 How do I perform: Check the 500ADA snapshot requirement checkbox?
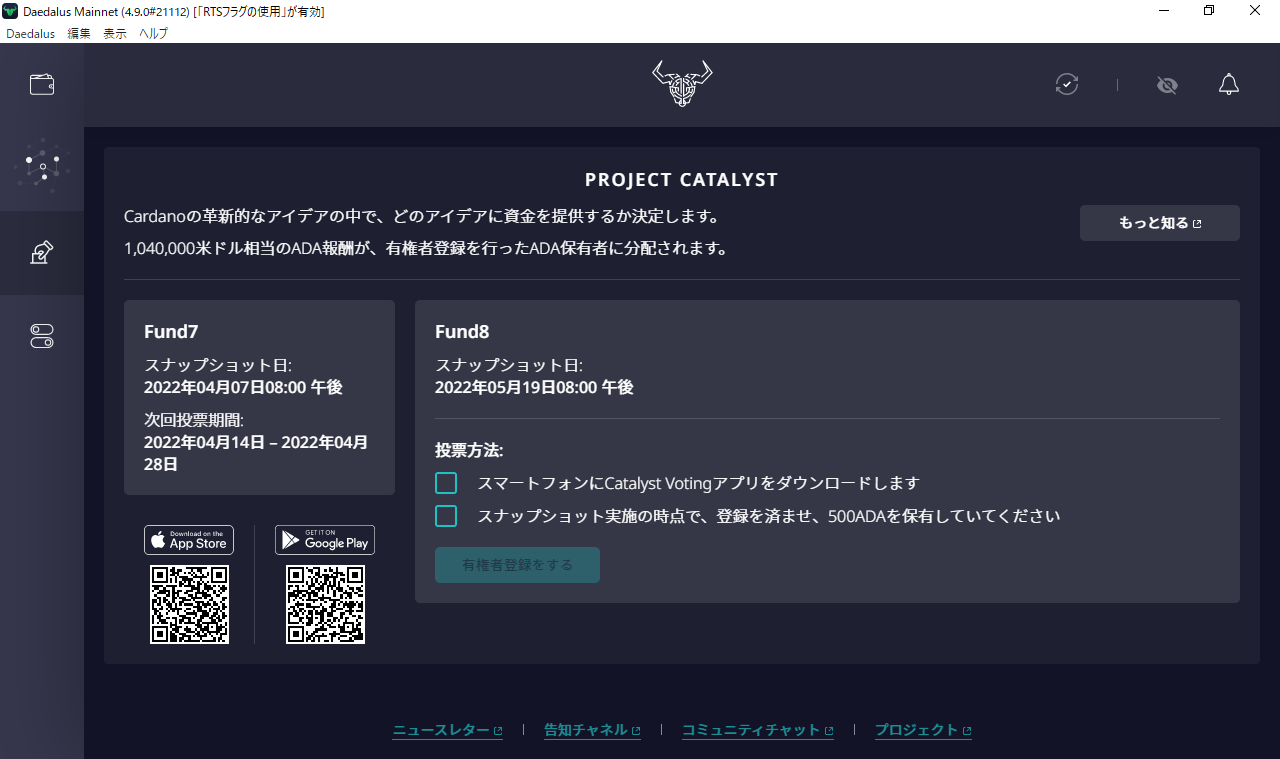click(446, 517)
